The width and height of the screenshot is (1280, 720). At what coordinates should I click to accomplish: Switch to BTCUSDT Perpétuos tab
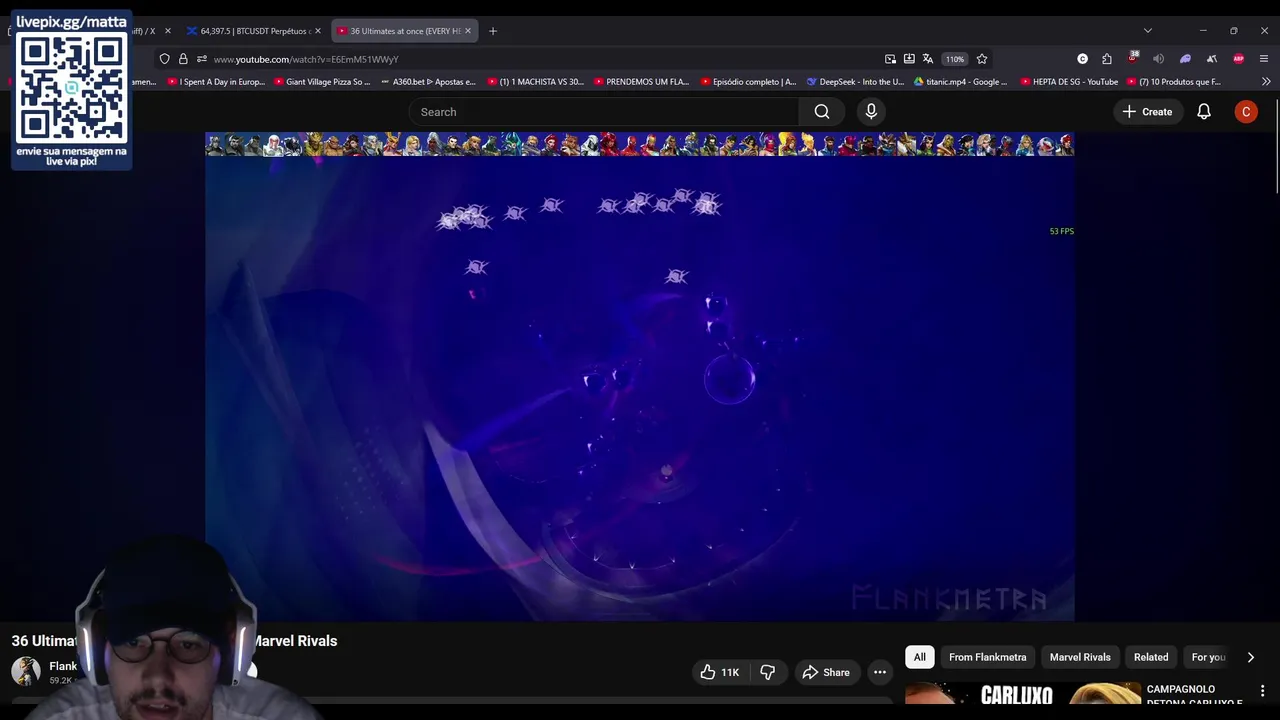pyautogui.click(x=255, y=31)
